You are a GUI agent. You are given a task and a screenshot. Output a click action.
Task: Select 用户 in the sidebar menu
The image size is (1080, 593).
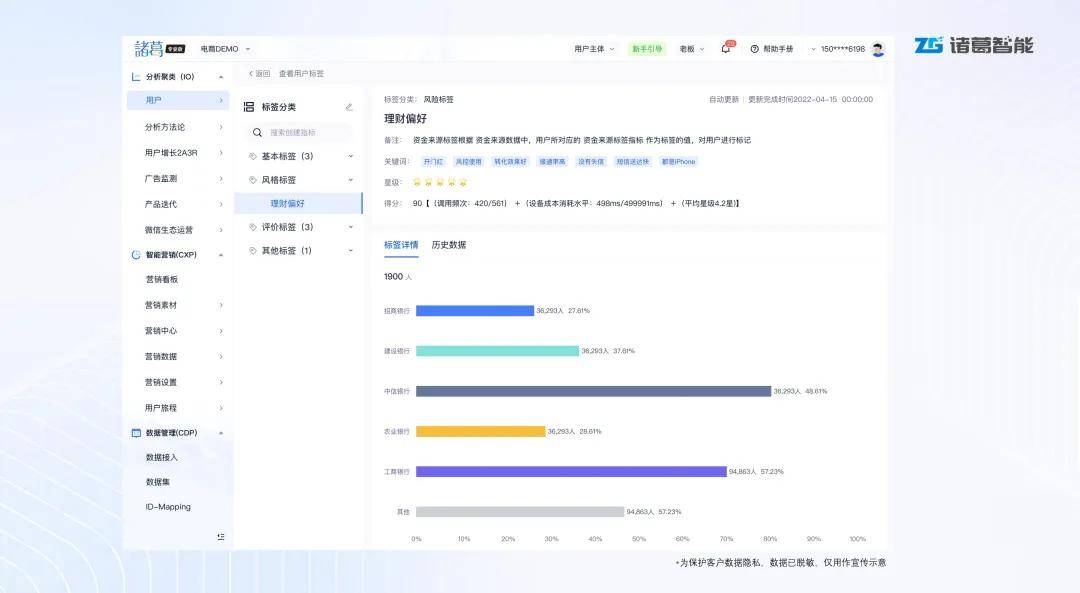click(178, 101)
